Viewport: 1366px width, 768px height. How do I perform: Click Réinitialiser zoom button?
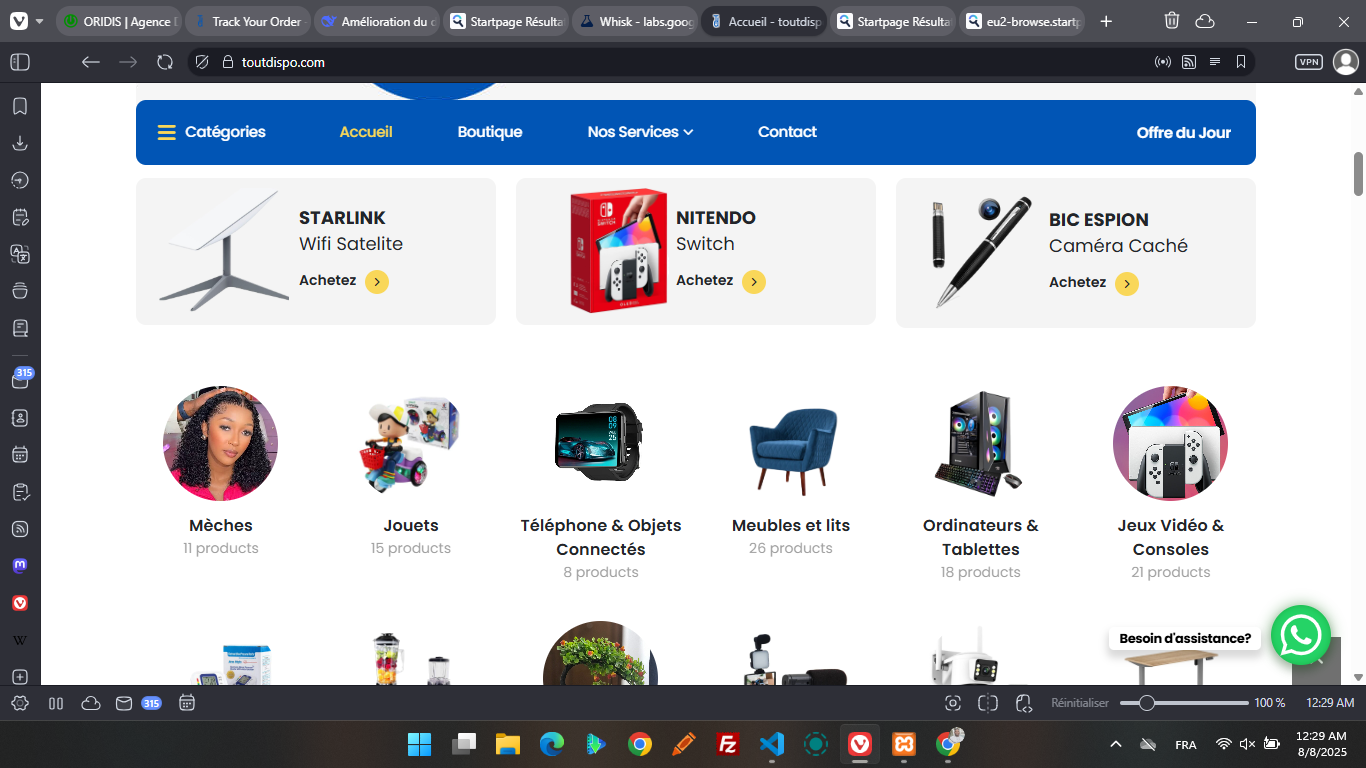(x=1080, y=703)
